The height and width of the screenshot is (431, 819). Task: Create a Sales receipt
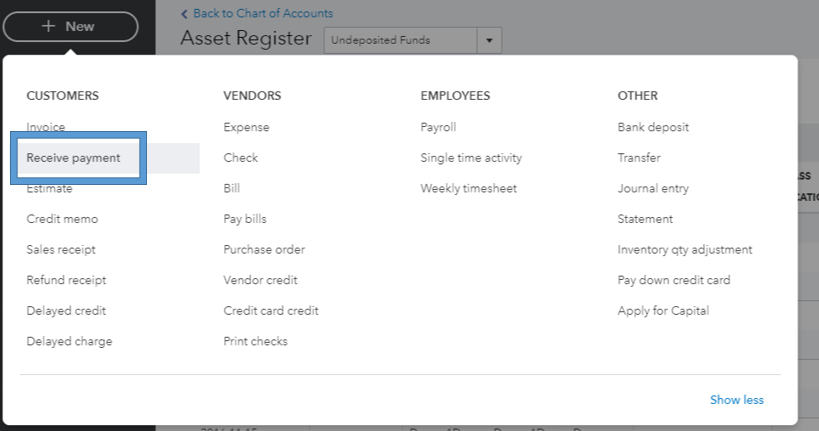[x=61, y=249]
